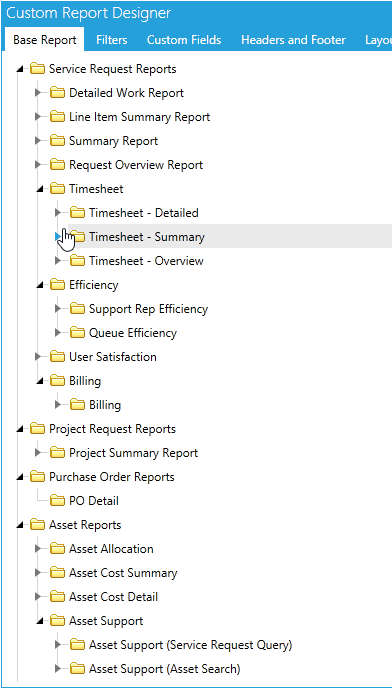
Task: Click Line Item Summary Report folder icon
Action: pos(57,117)
